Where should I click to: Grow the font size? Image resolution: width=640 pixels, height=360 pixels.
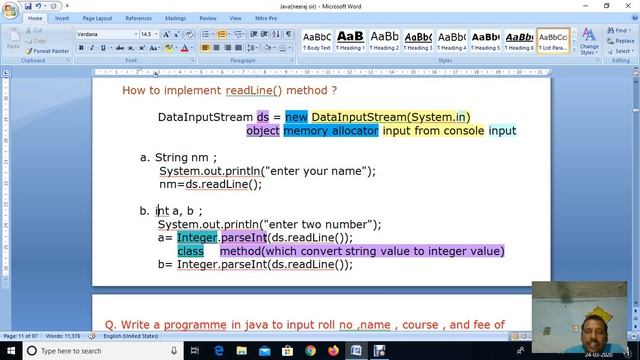coord(166,34)
